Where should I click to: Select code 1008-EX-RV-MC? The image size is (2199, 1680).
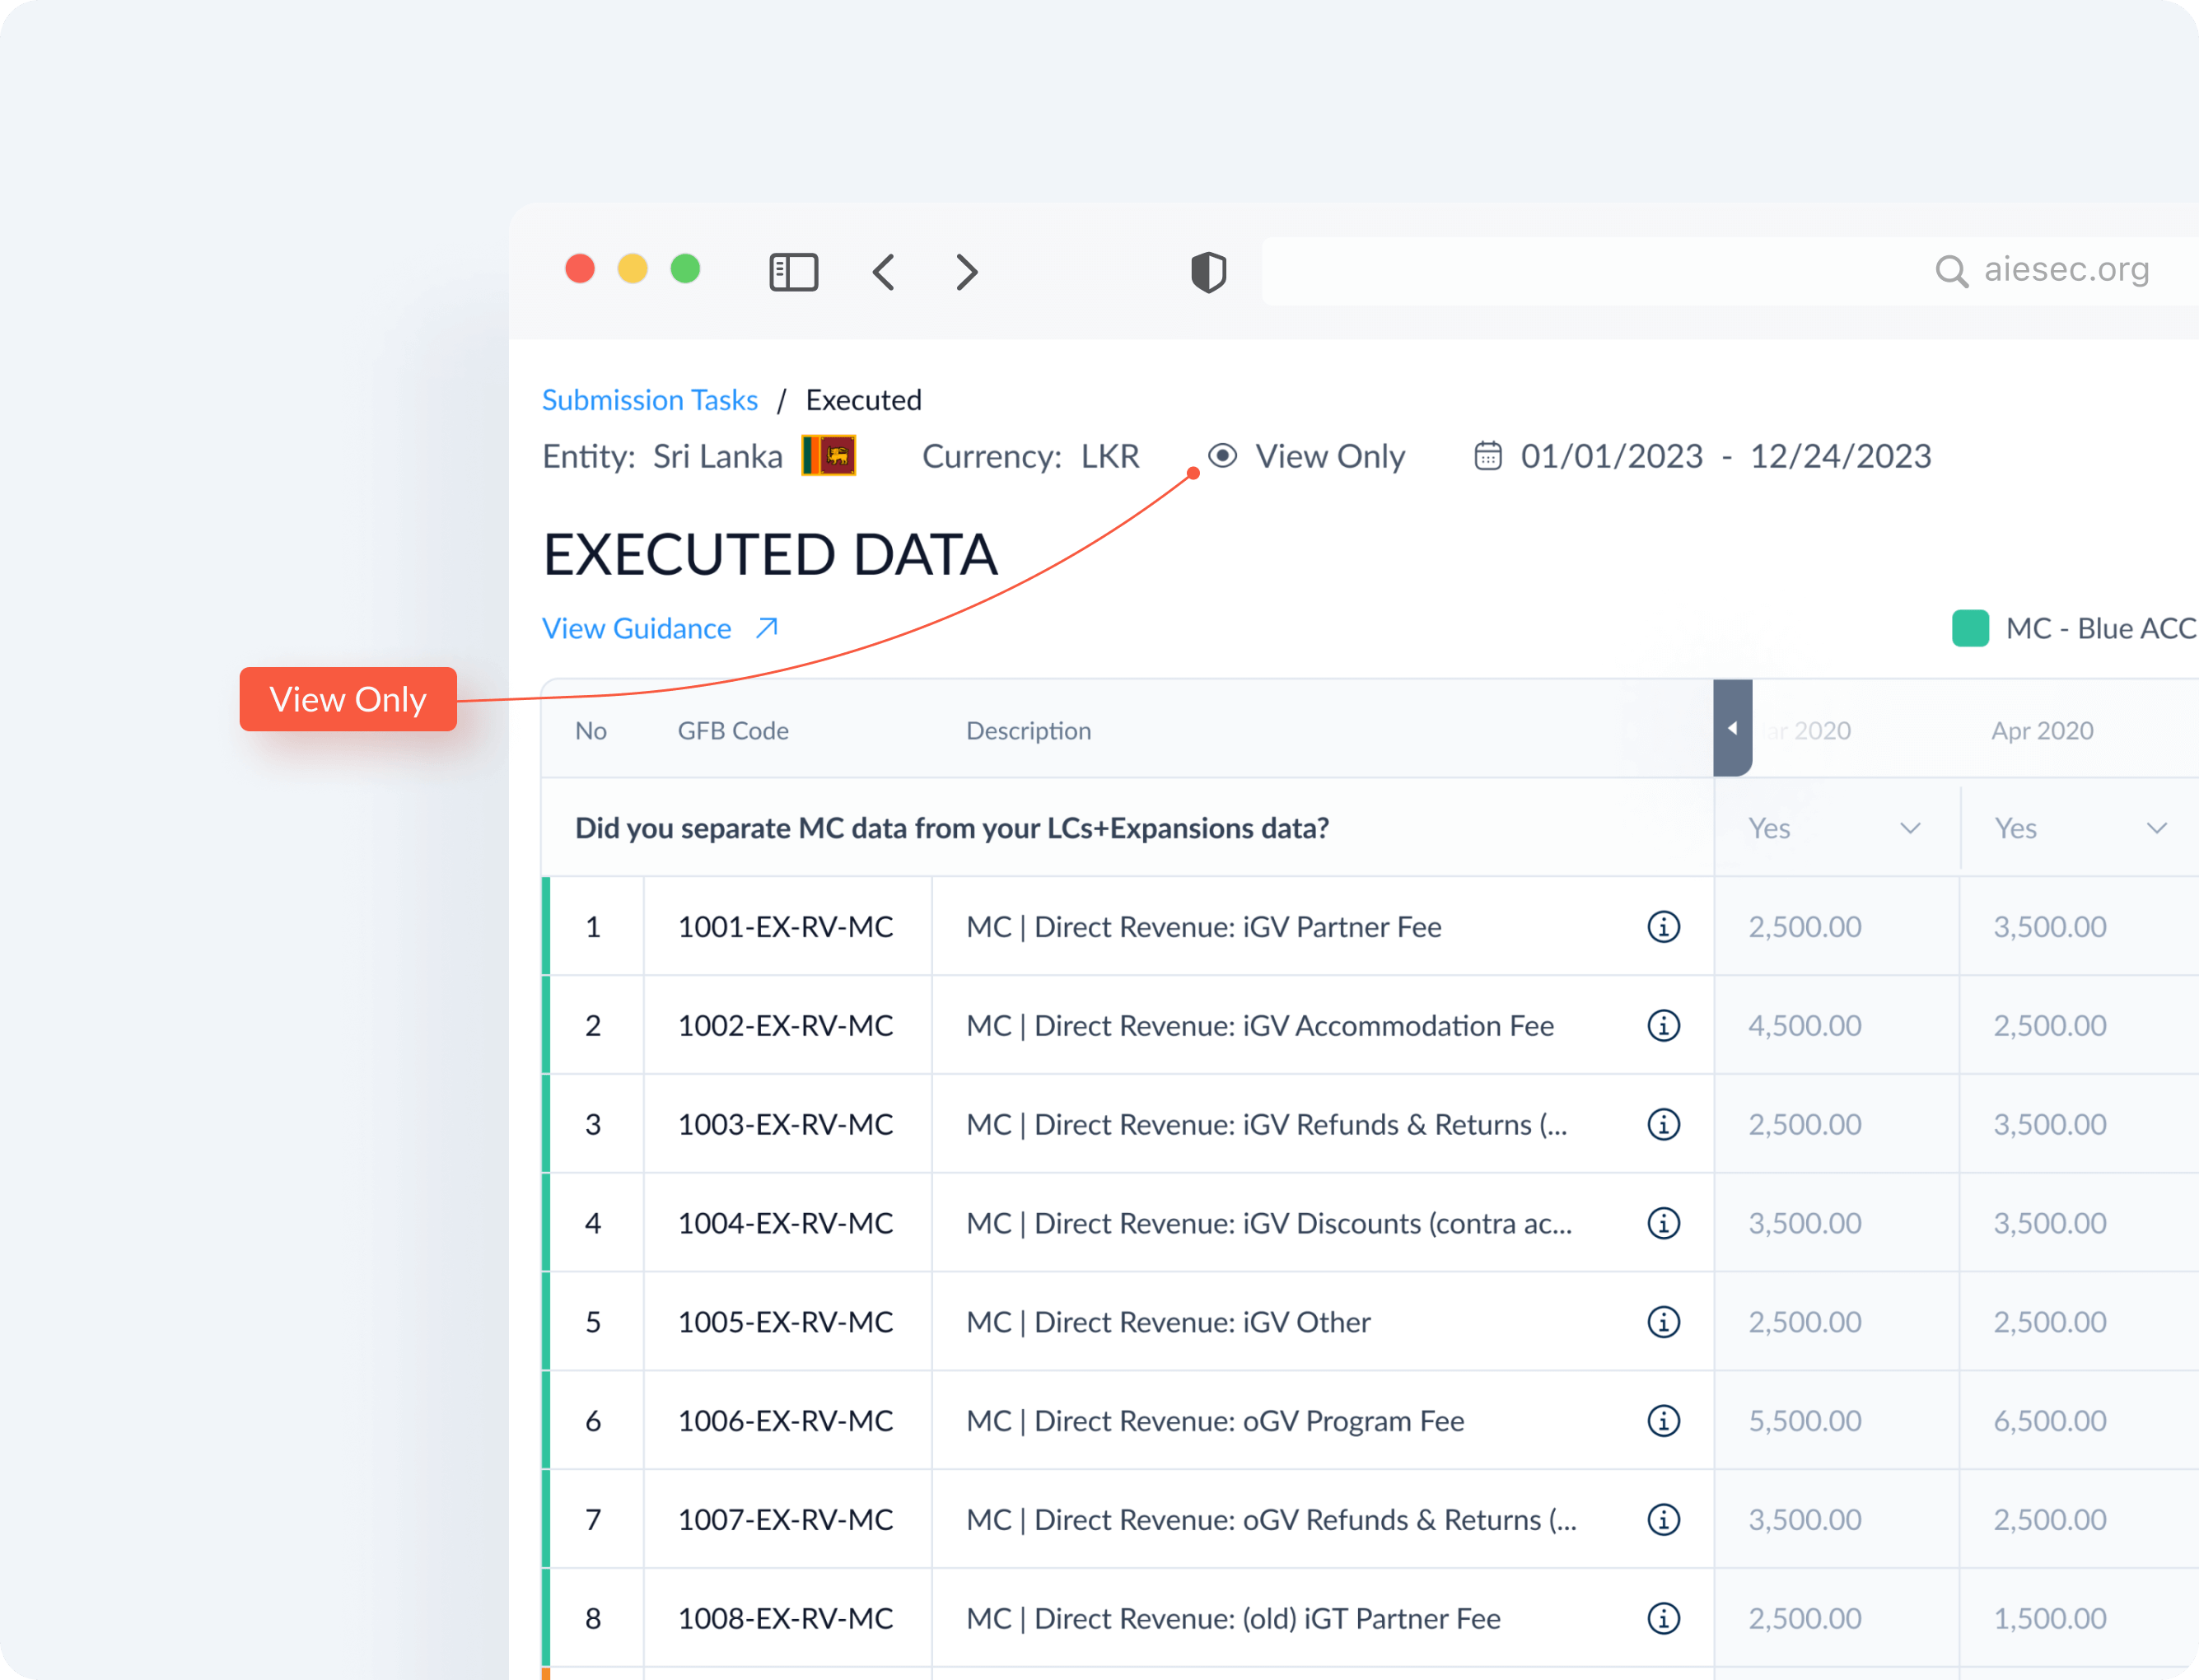click(x=786, y=1619)
